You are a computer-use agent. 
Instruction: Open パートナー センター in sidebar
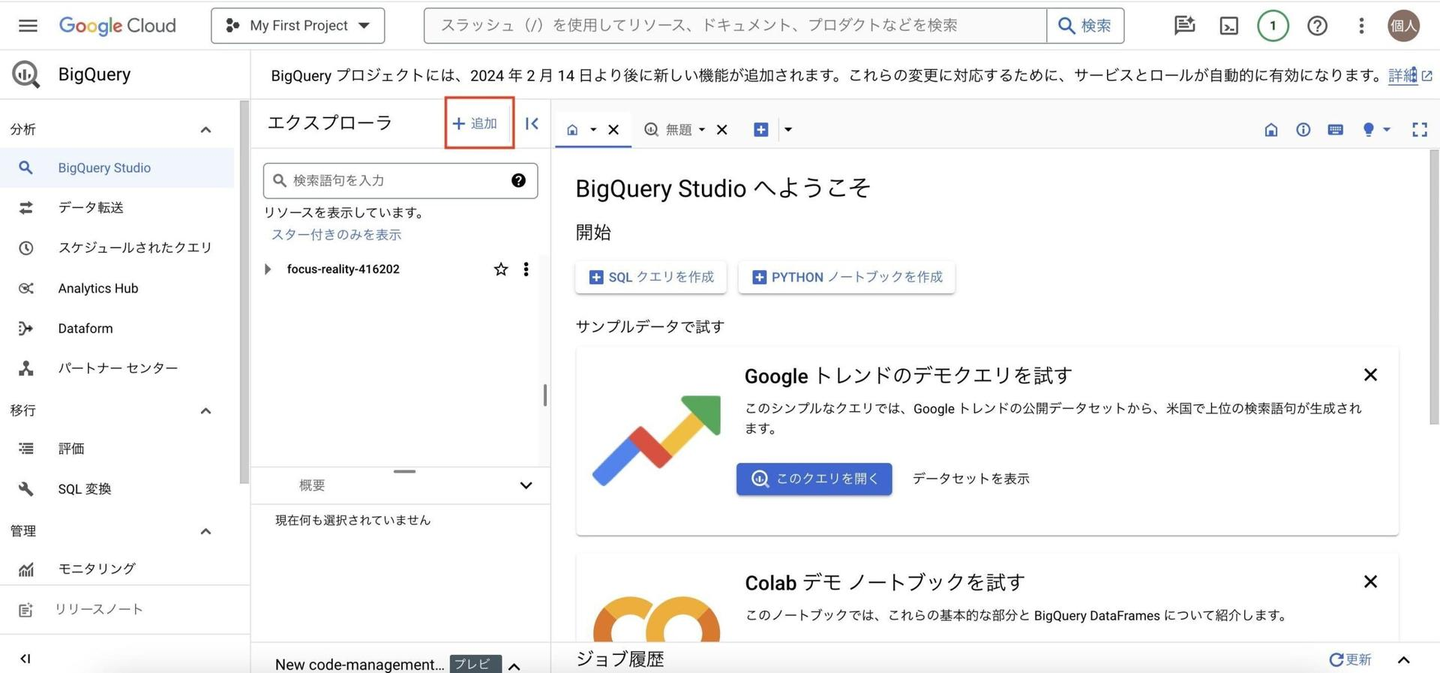coord(117,368)
